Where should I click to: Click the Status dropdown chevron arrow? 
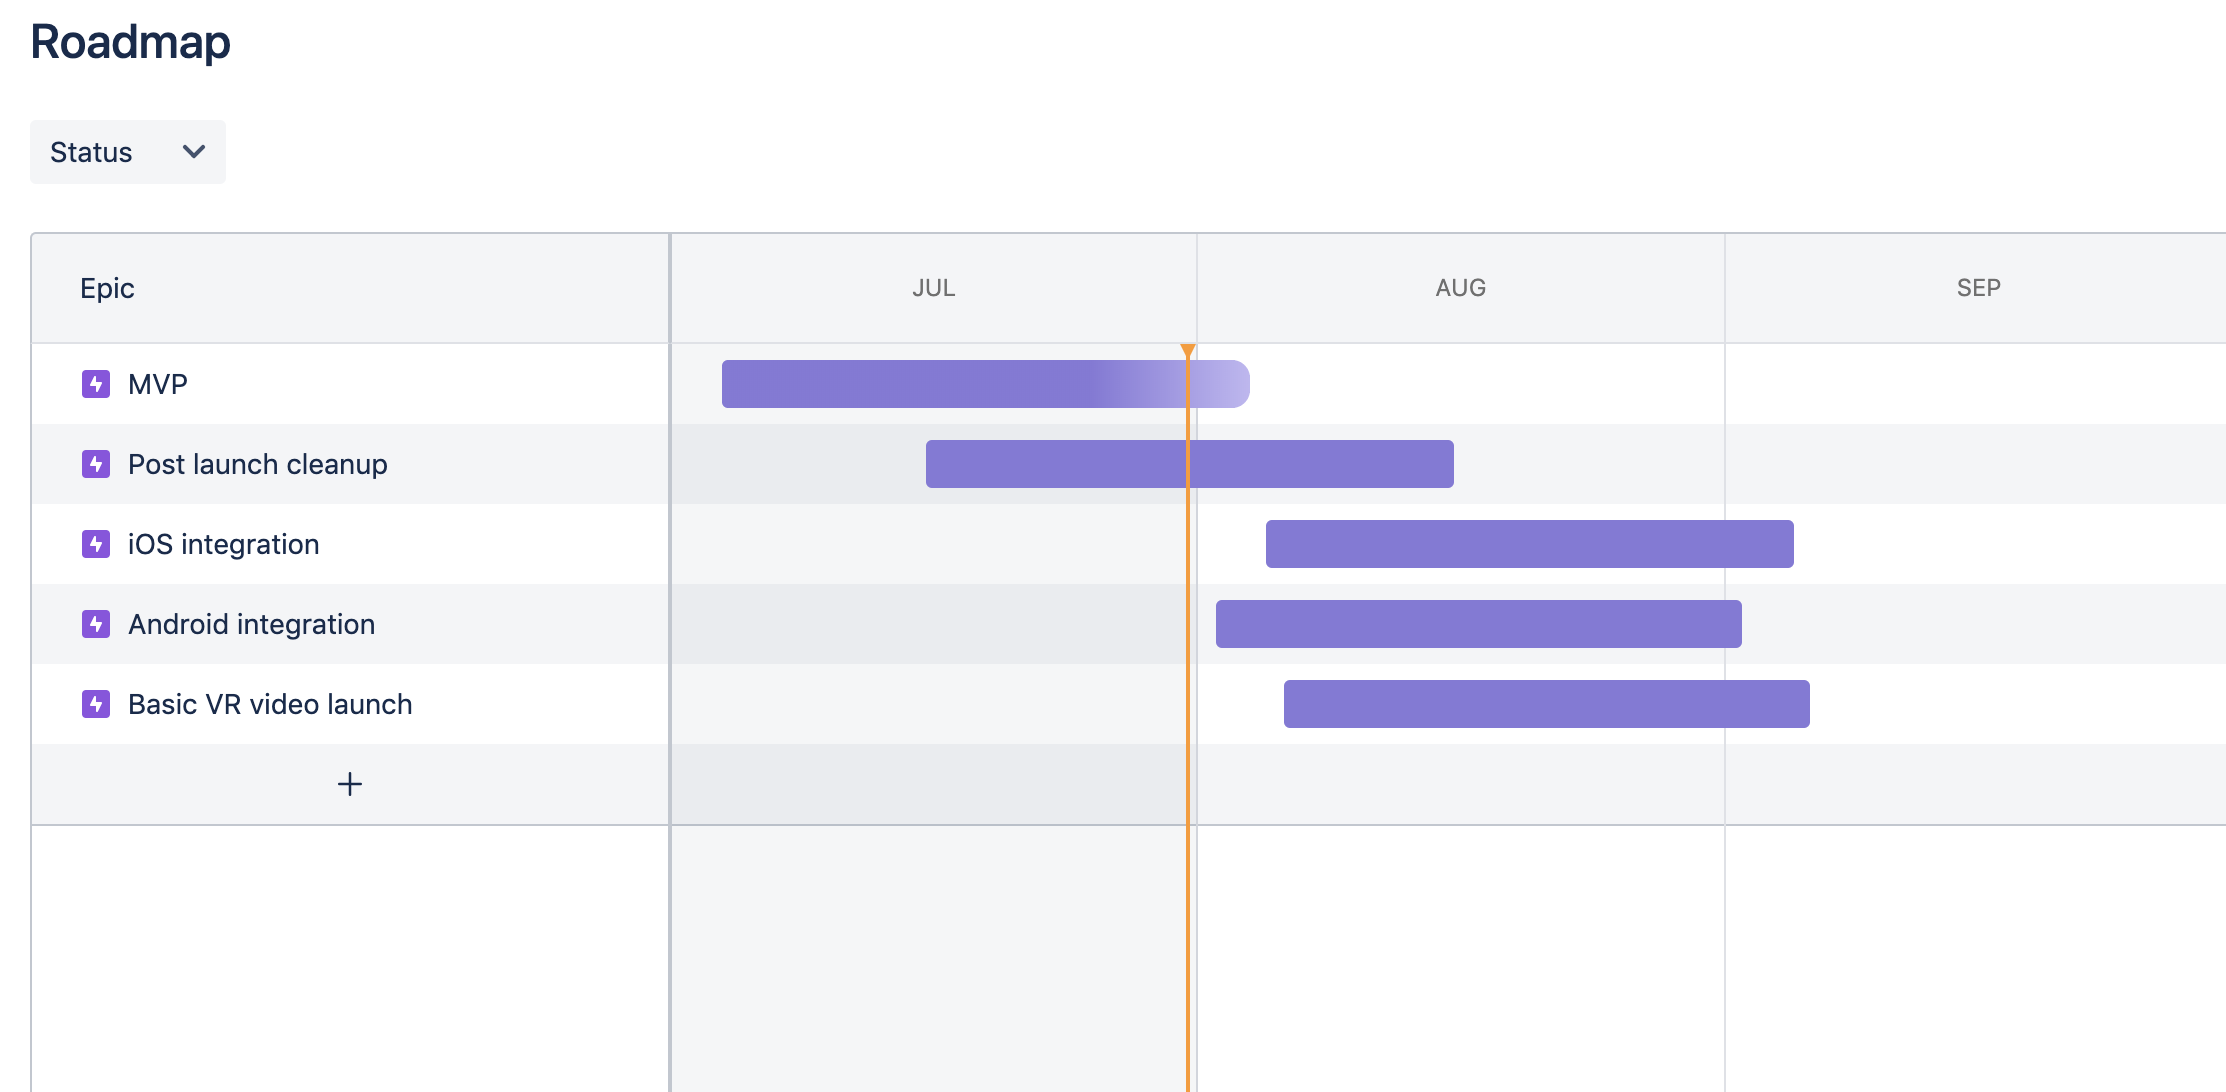coord(194,152)
